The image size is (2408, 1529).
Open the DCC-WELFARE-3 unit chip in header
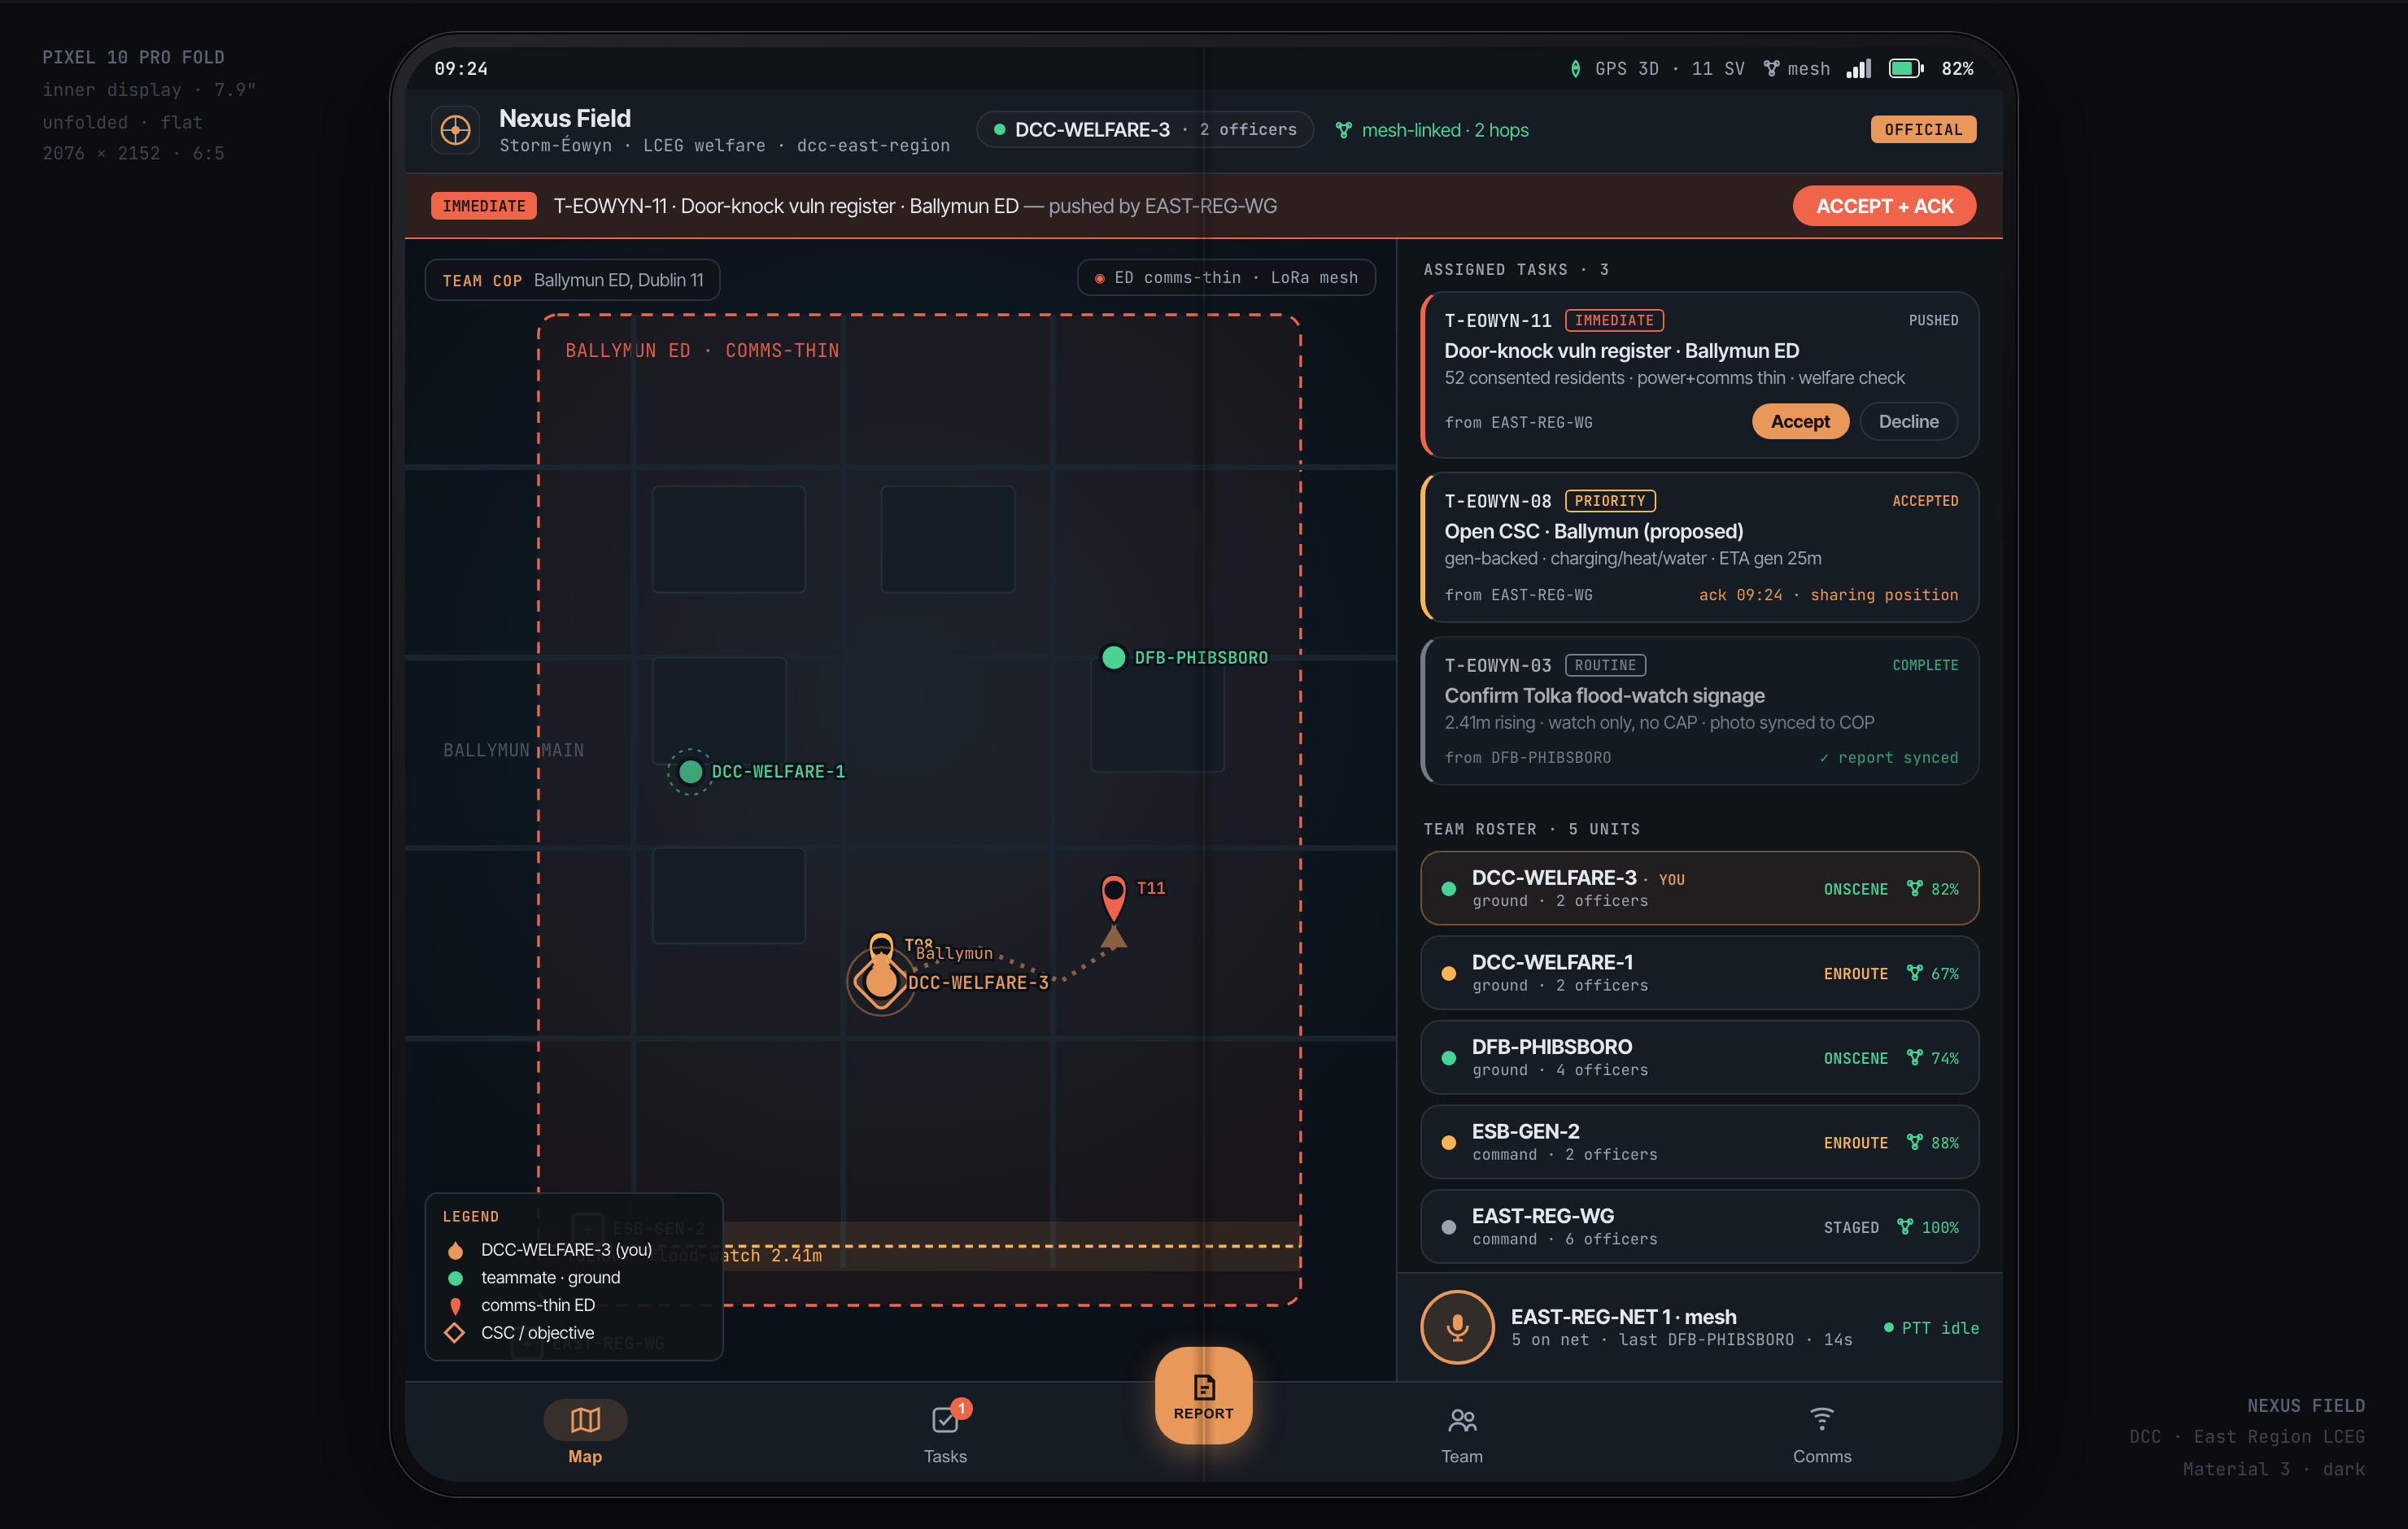point(1145,130)
